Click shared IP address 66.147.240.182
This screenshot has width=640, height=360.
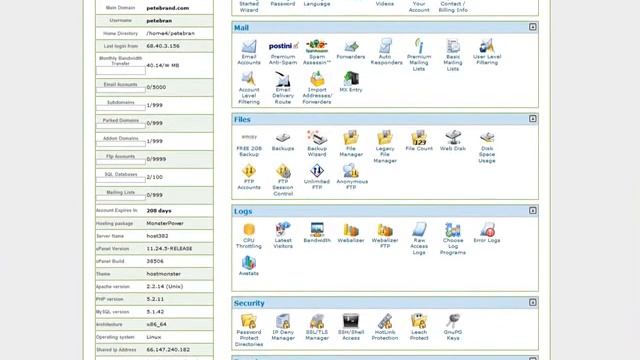coord(168,350)
